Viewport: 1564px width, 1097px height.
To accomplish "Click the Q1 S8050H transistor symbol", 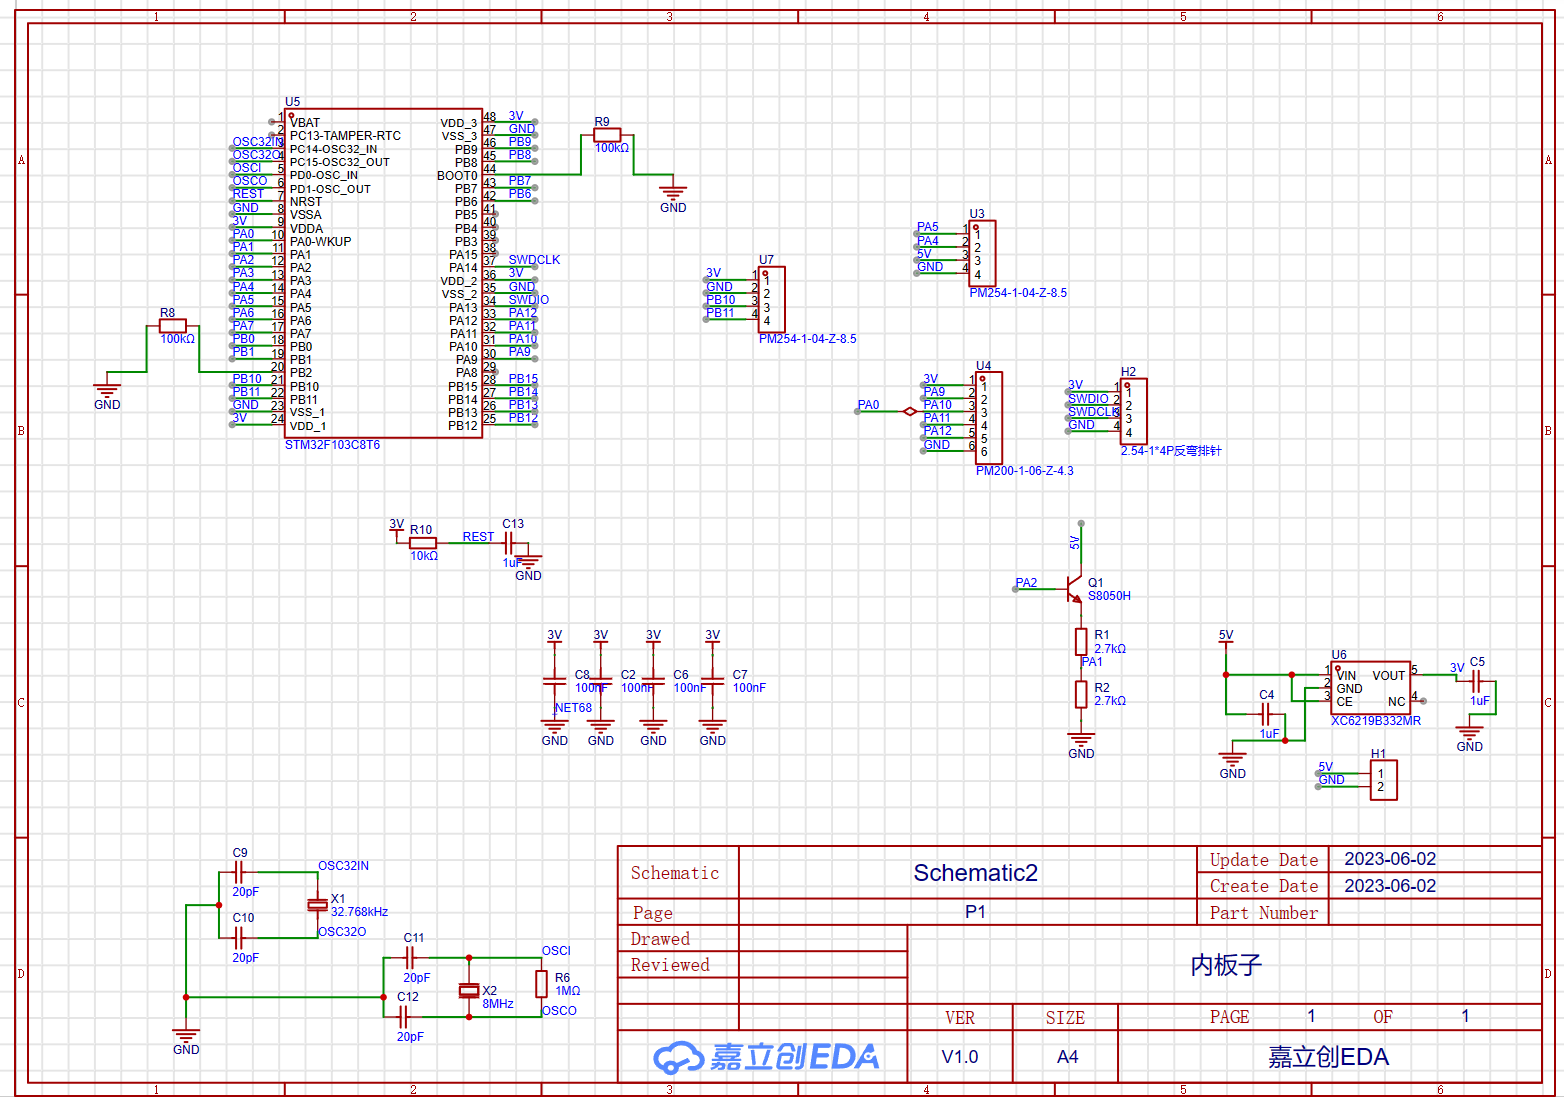I will 1075,589.
